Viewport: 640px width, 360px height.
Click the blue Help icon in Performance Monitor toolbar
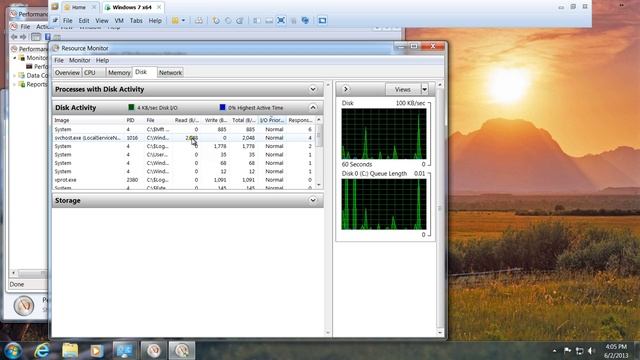click(x=47, y=37)
